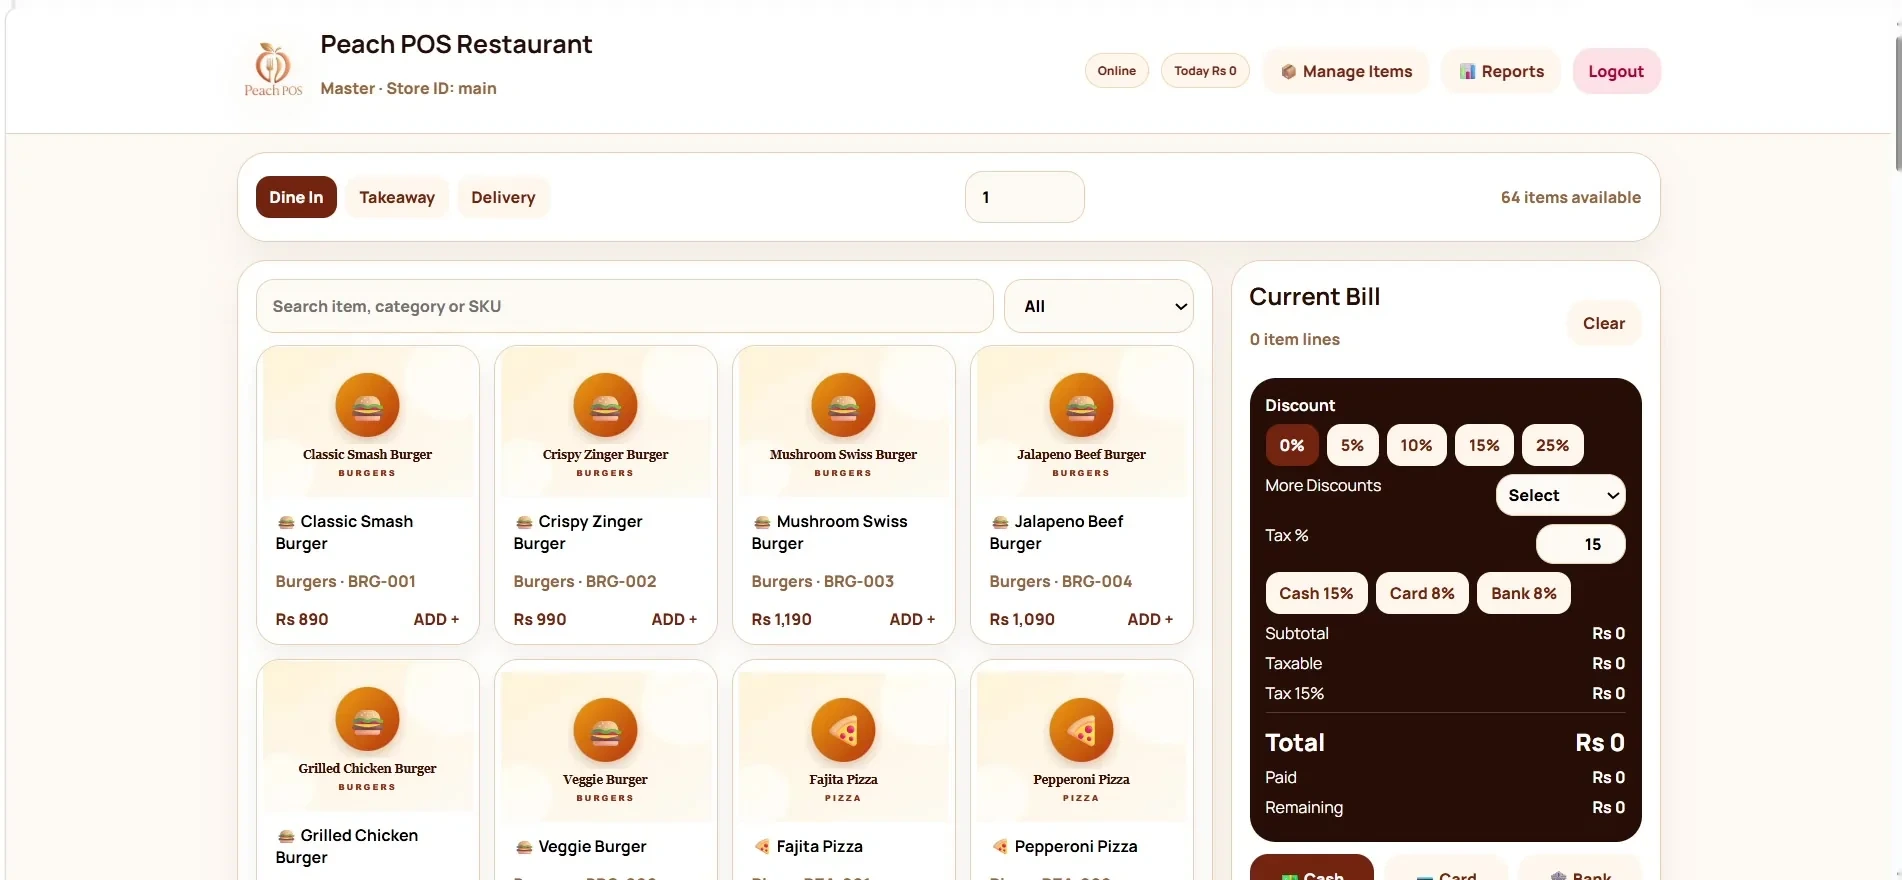Click pizza slice emoji beside Pepperoni Pizza title
Screen dimensions: 1902x880
1000,847
